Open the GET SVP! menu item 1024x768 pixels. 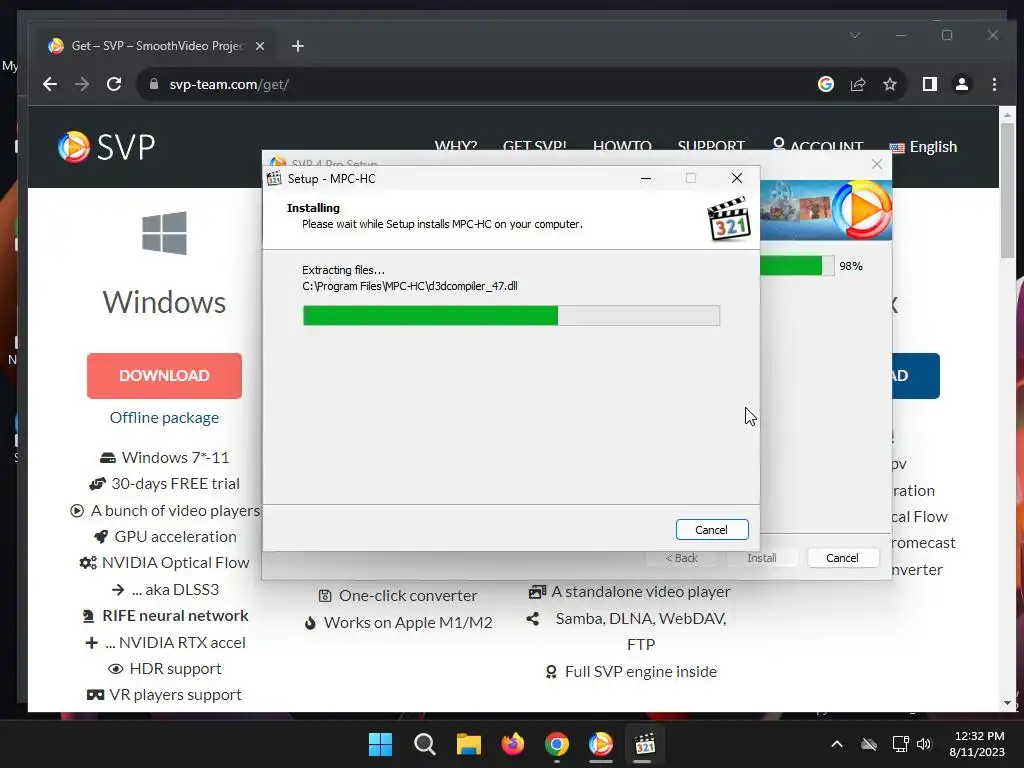click(534, 146)
